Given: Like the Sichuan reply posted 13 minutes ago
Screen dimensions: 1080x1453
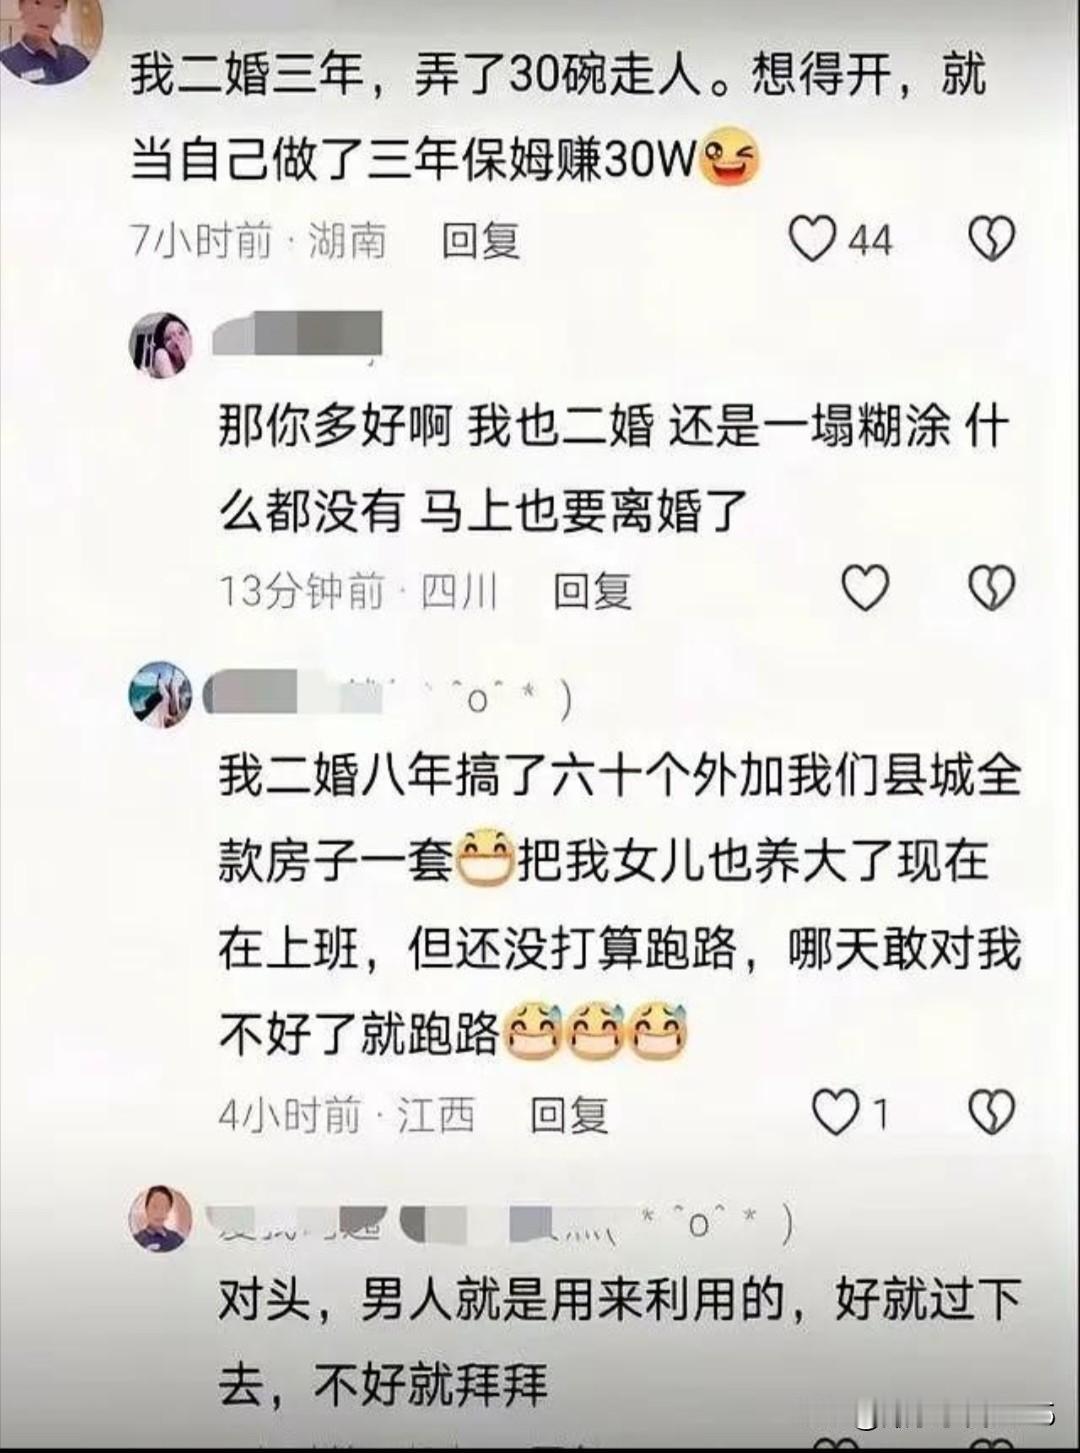Looking at the screenshot, I should point(865,588).
